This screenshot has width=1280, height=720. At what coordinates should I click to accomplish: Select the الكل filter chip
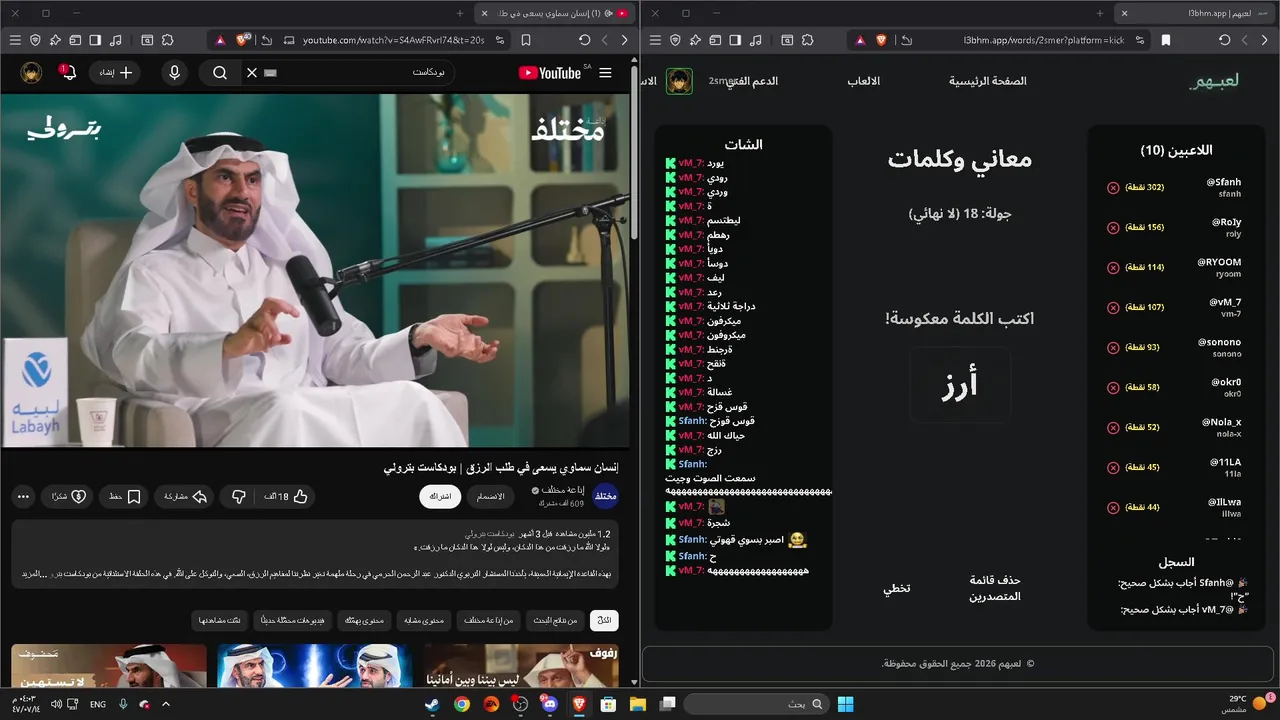604,620
